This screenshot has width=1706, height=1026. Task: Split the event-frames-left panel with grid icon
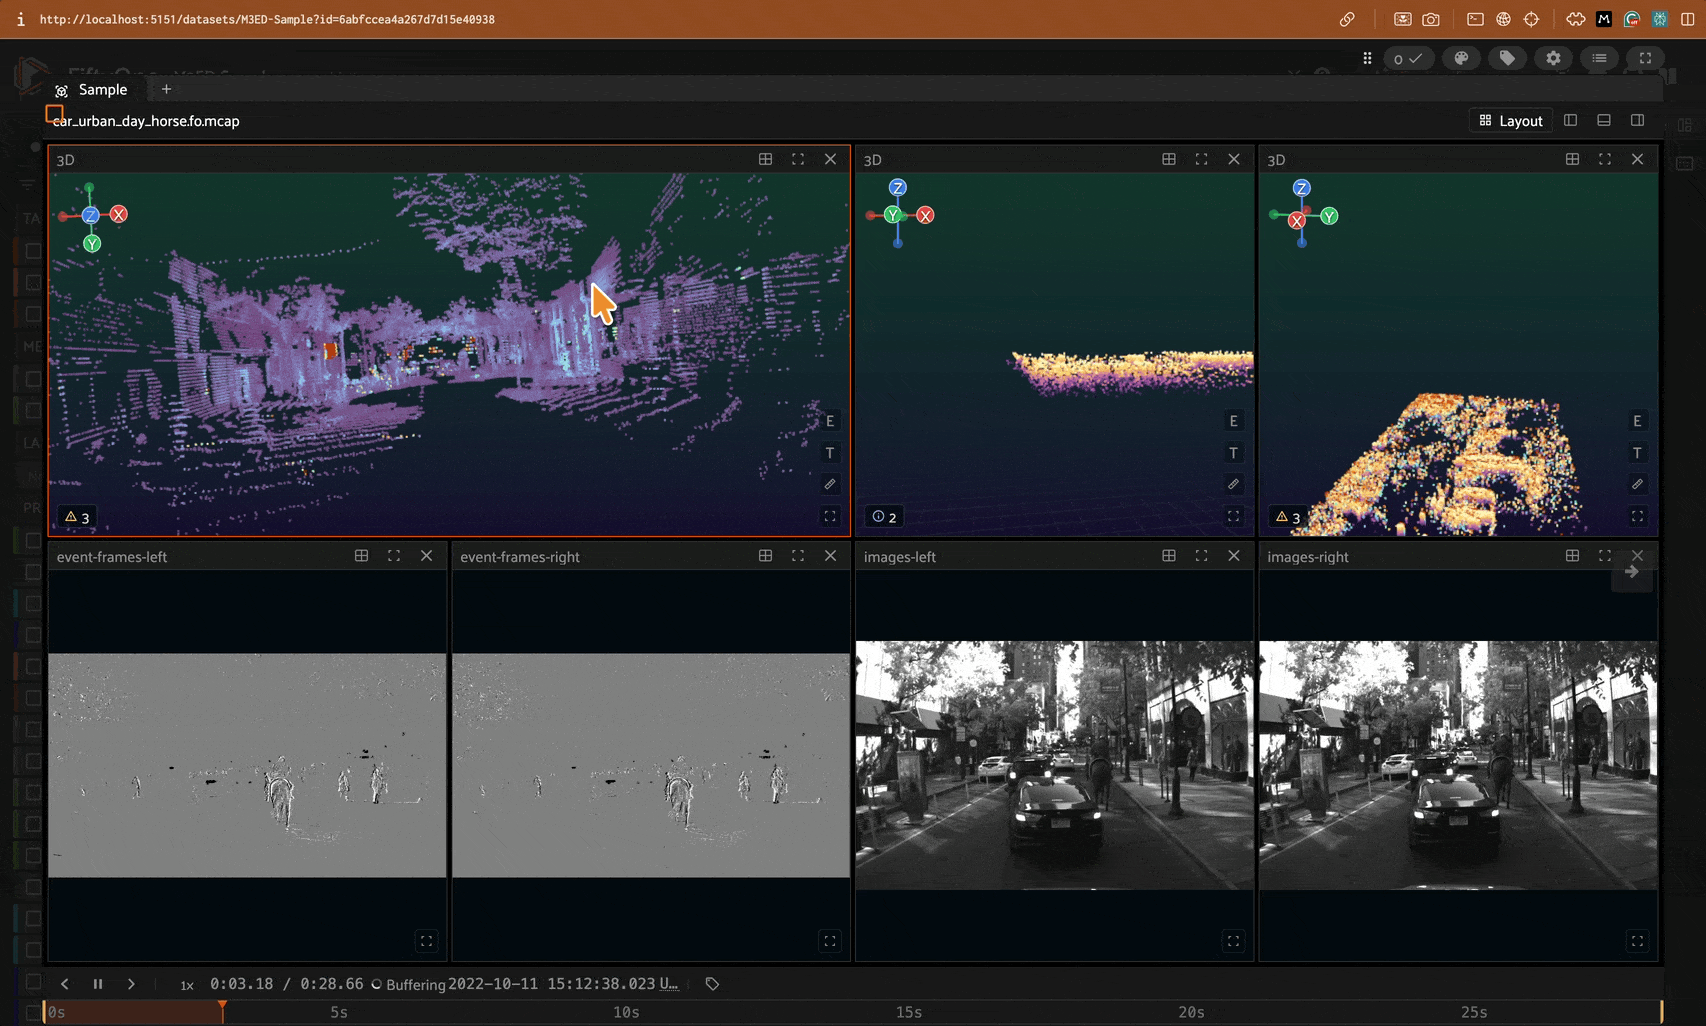[362, 556]
